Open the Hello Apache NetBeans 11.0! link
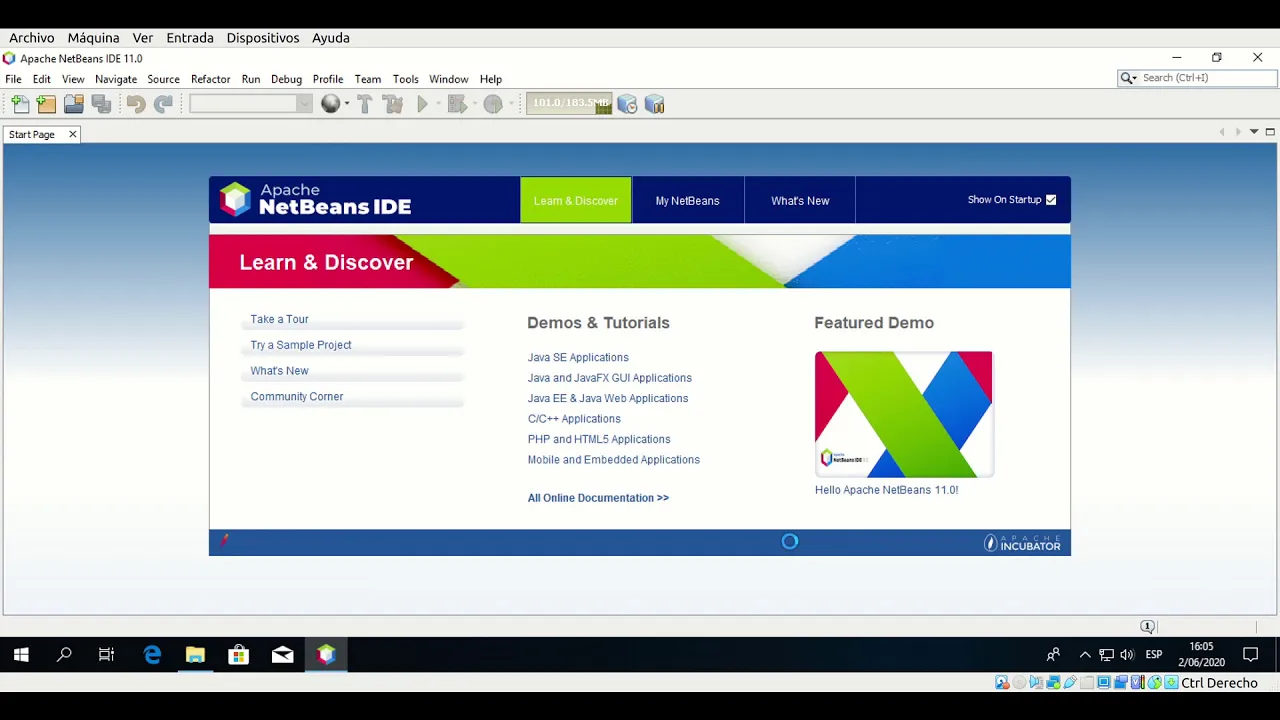This screenshot has height=720, width=1280. click(x=886, y=490)
